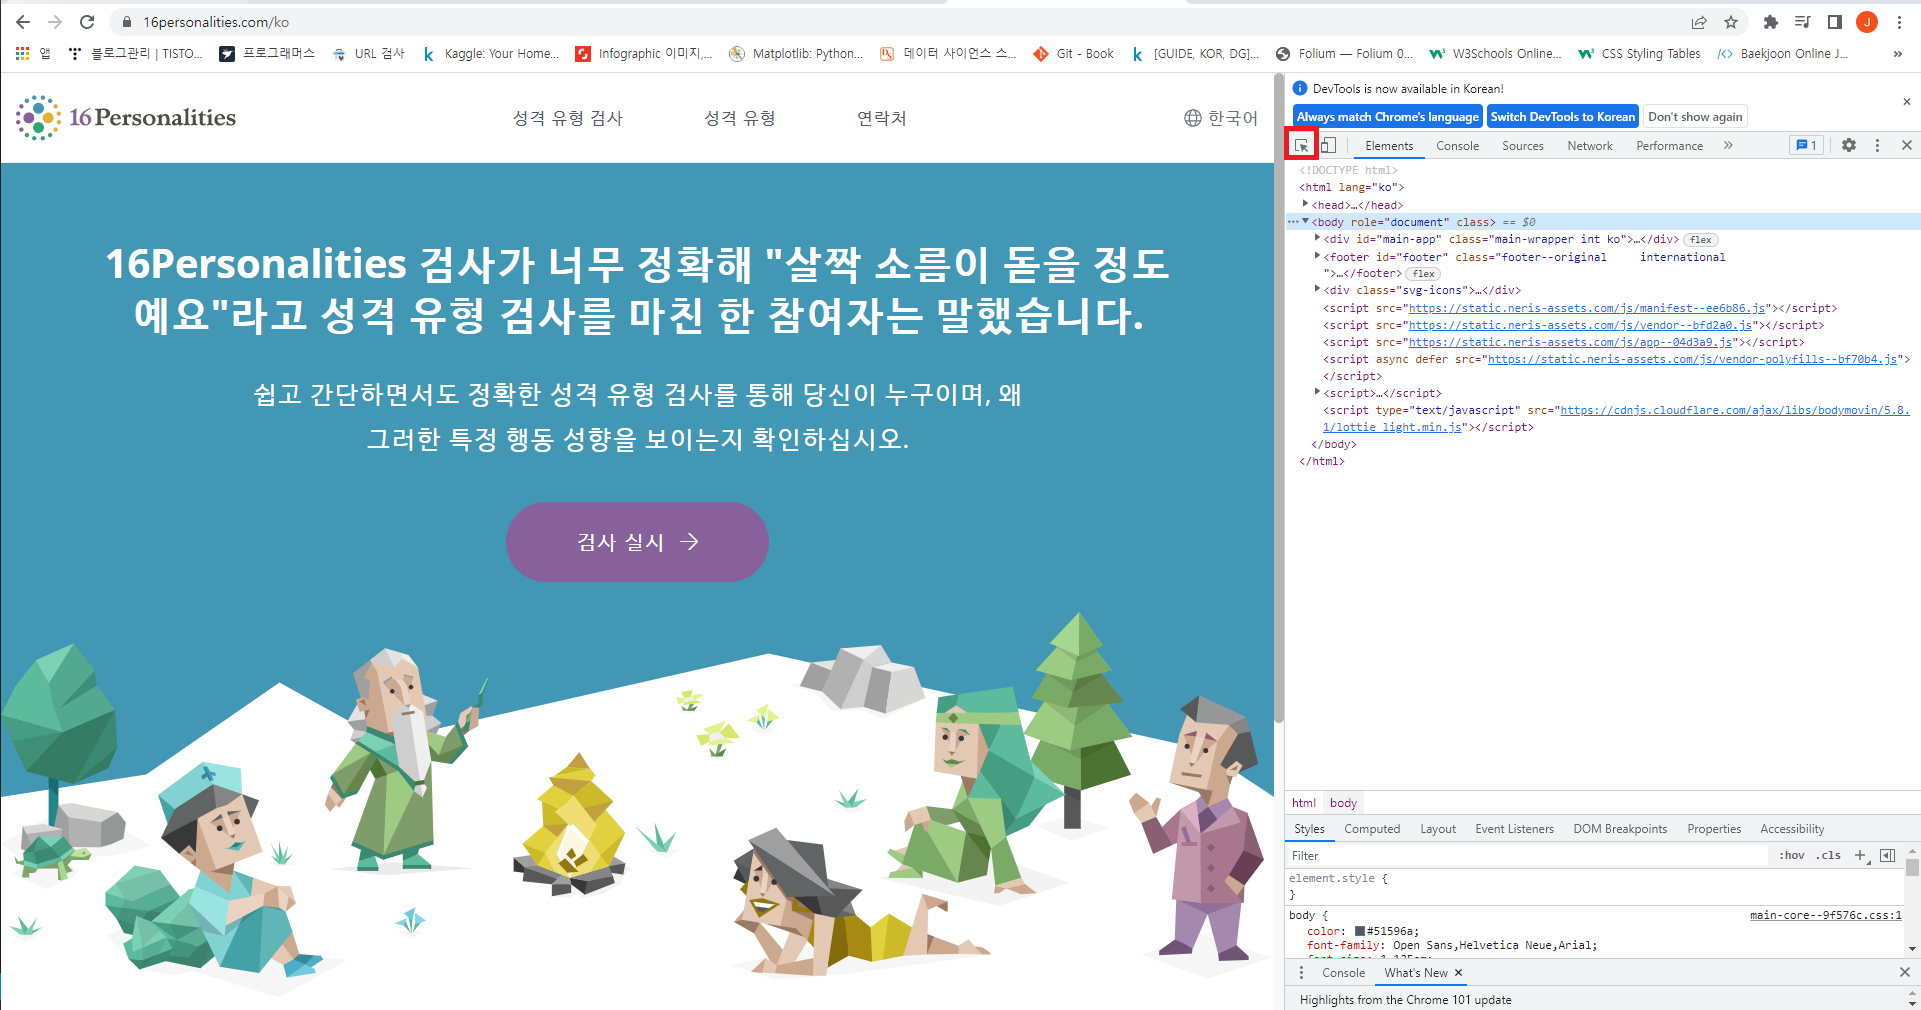Click the #51596a color swatch

click(1360, 931)
